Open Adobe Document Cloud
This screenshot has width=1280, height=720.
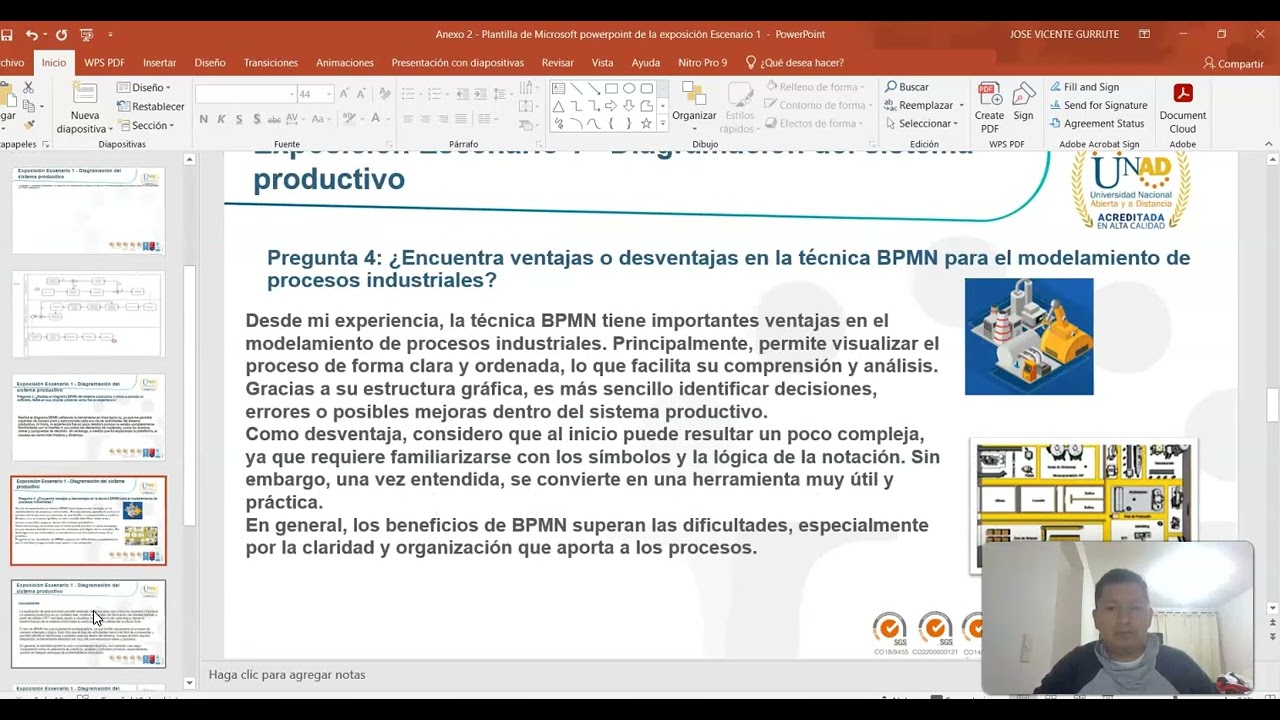coord(1183,107)
